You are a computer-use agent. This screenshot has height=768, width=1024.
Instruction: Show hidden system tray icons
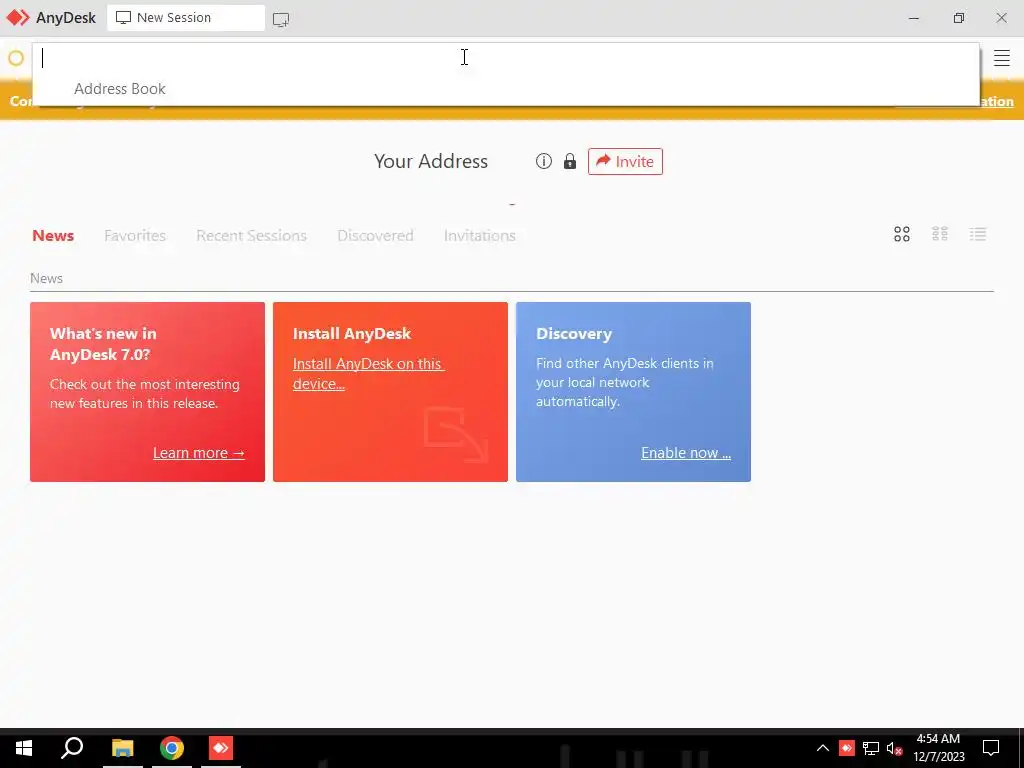pos(822,748)
